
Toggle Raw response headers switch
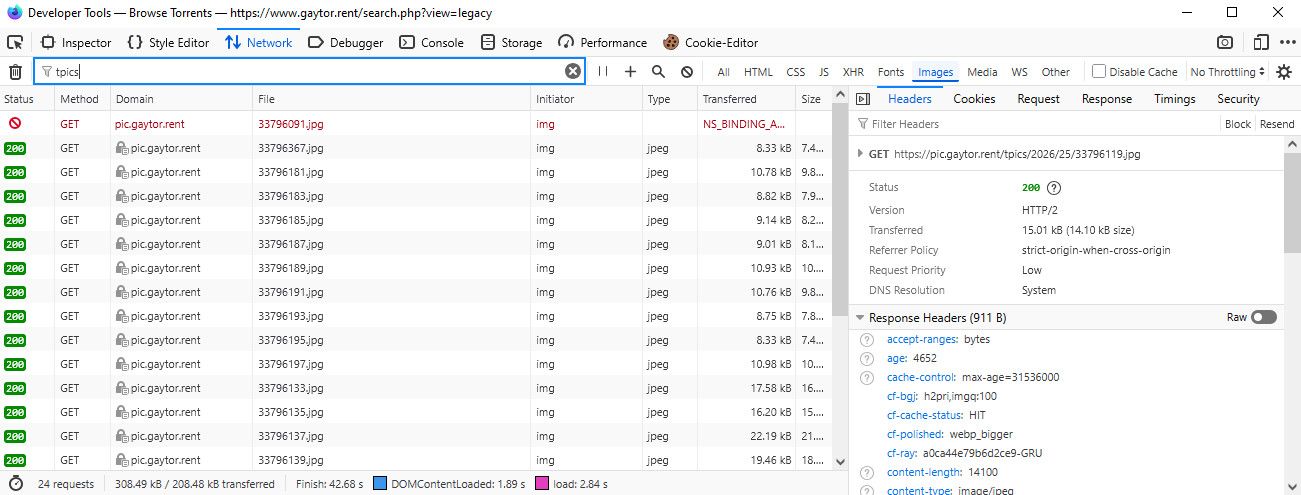1264,317
